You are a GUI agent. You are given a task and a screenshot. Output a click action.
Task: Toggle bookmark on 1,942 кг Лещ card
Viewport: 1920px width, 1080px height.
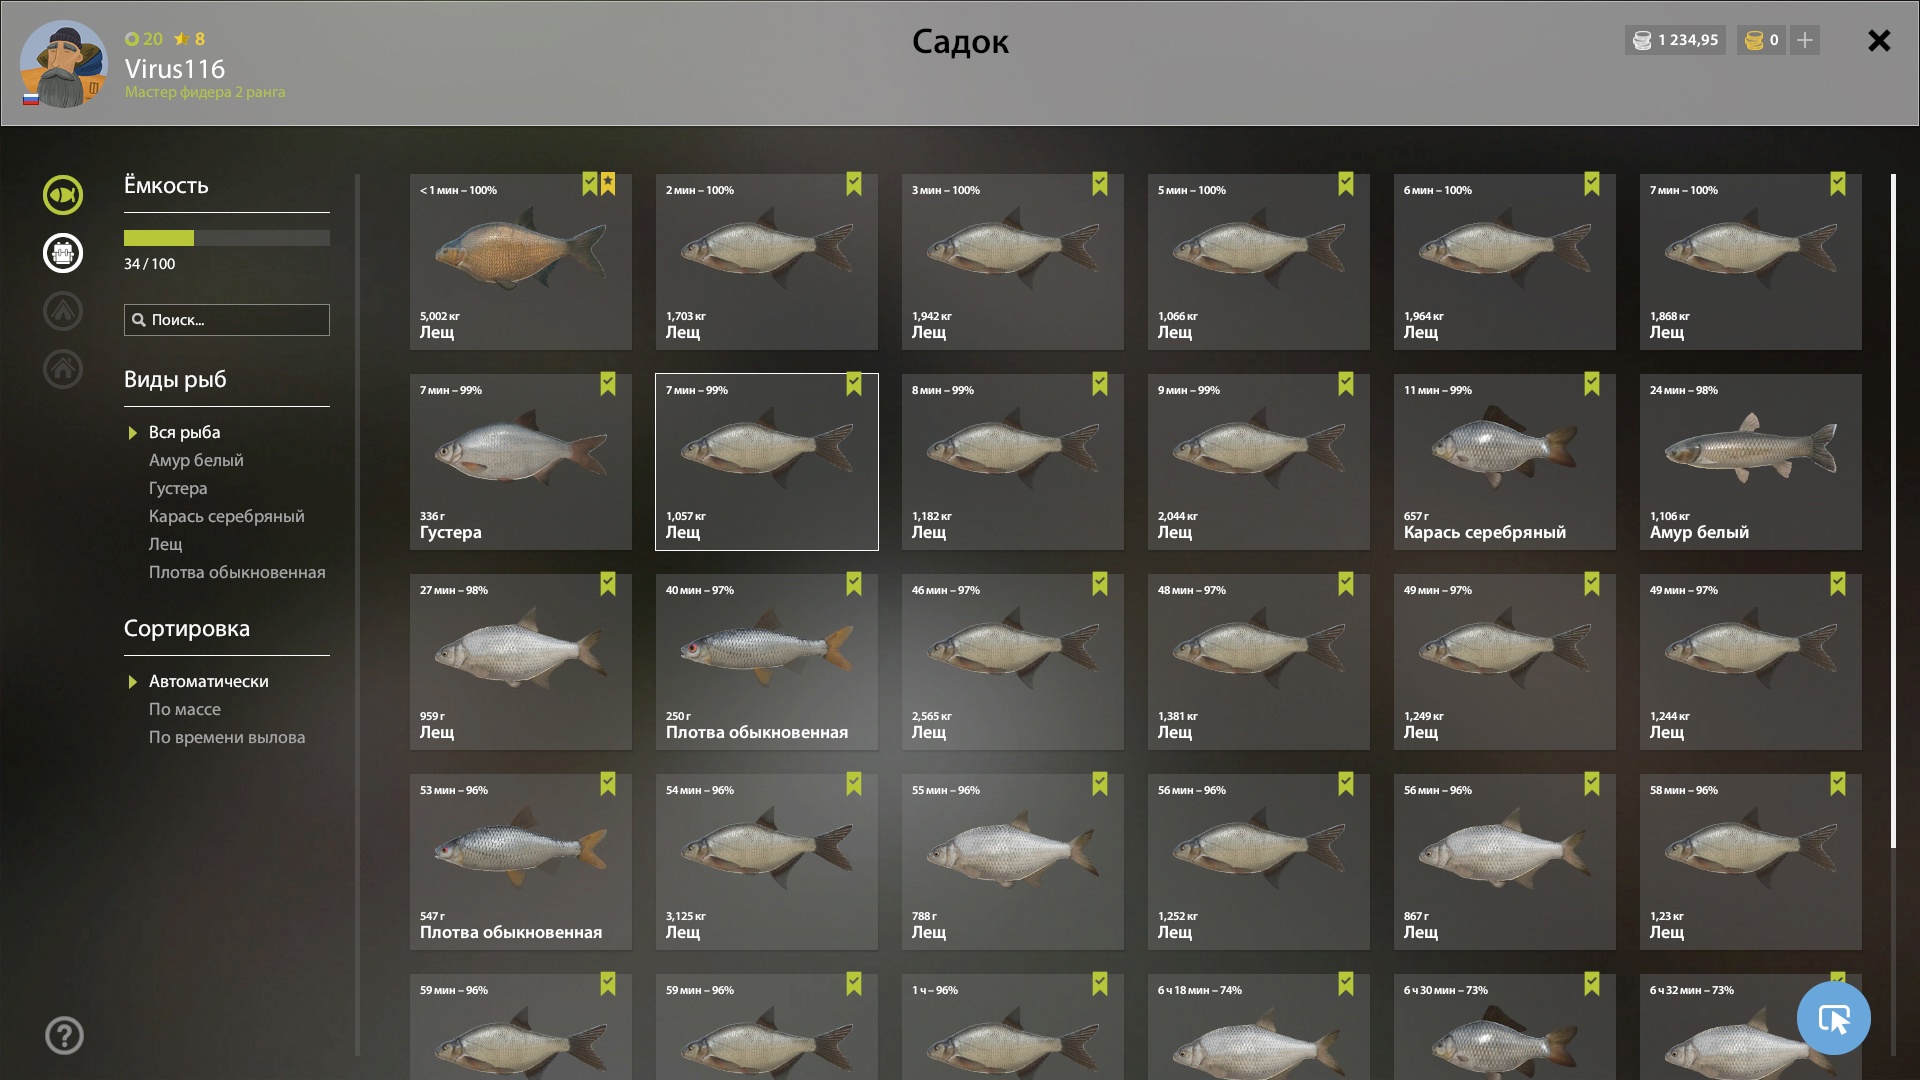click(1100, 184)
